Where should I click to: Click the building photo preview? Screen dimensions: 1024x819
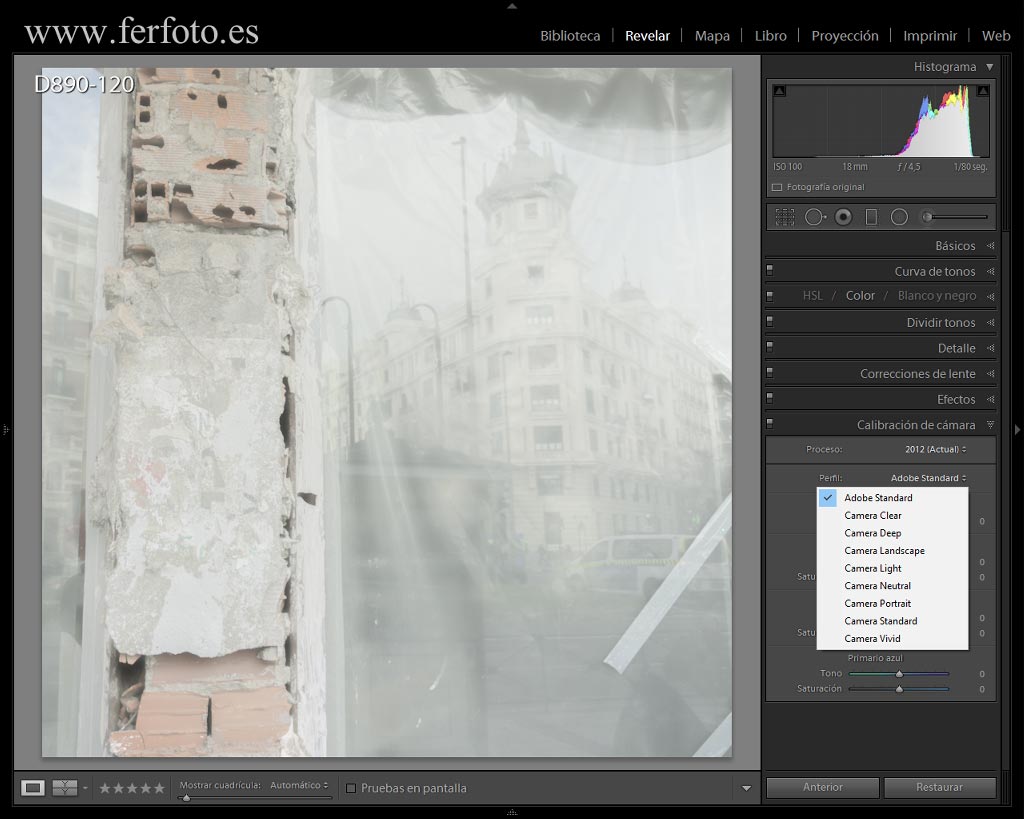(387, 412)
